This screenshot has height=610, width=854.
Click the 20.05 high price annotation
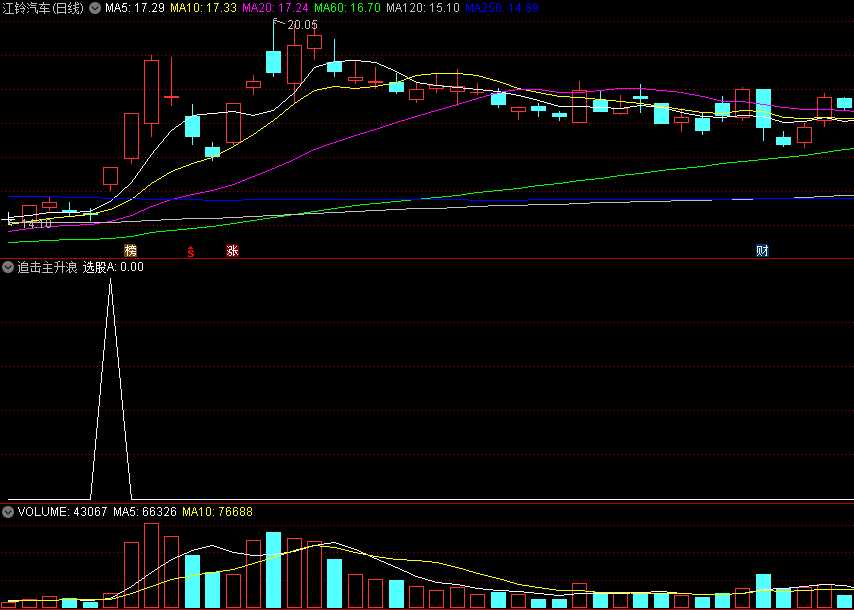click(x=302, y=25)
